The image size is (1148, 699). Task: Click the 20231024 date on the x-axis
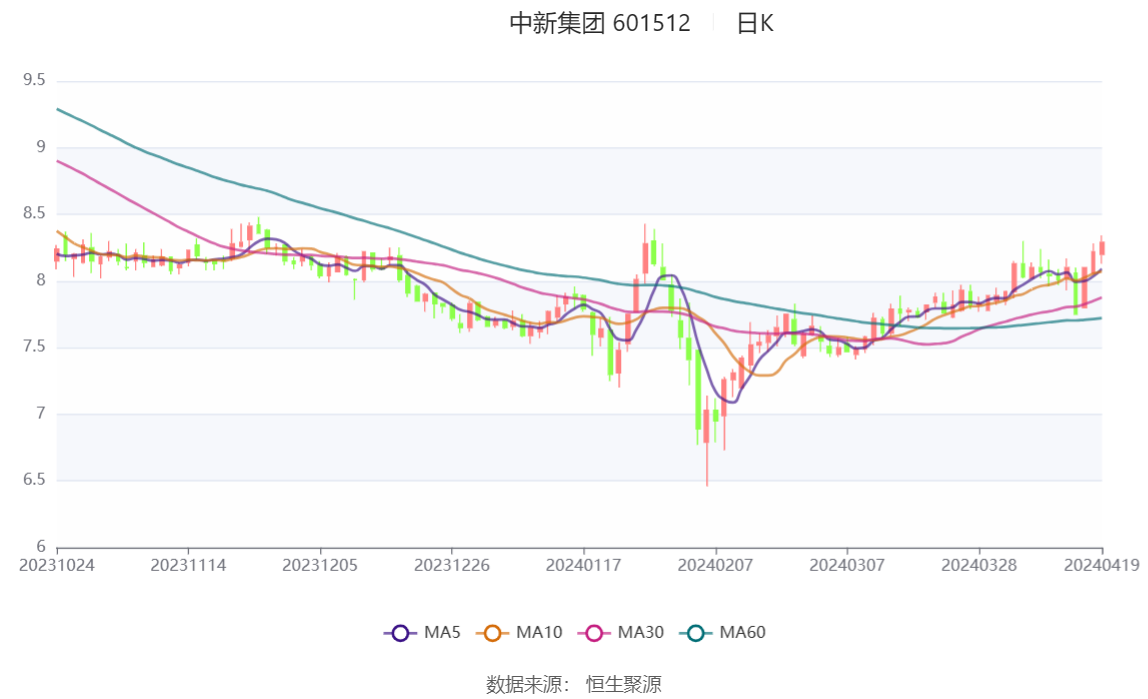(x=57, y=565)
